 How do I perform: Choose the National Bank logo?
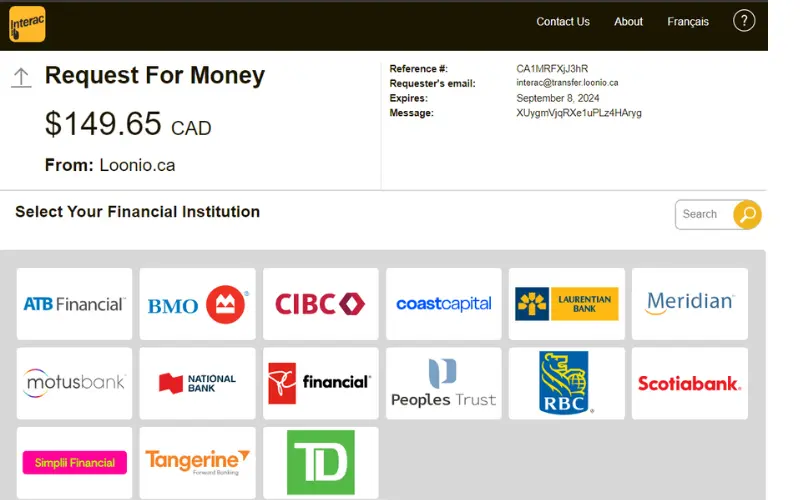(x=197, y=384)
